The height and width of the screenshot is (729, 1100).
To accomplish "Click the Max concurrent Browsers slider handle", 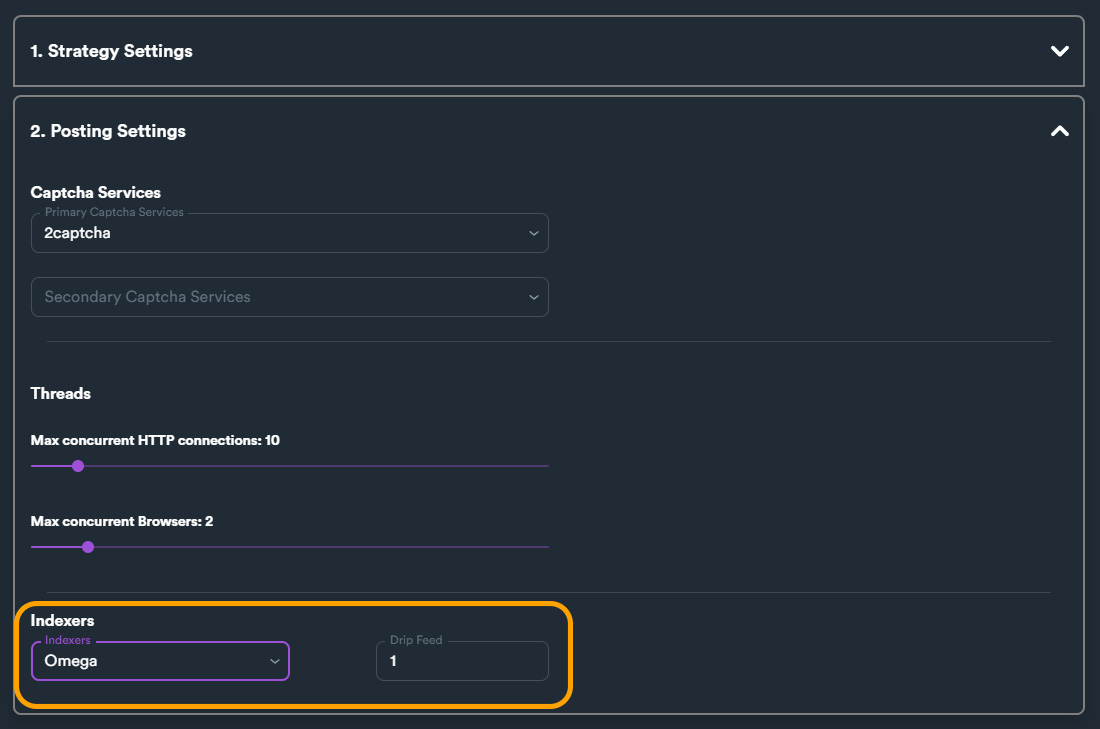I will [x=88, y=547].
